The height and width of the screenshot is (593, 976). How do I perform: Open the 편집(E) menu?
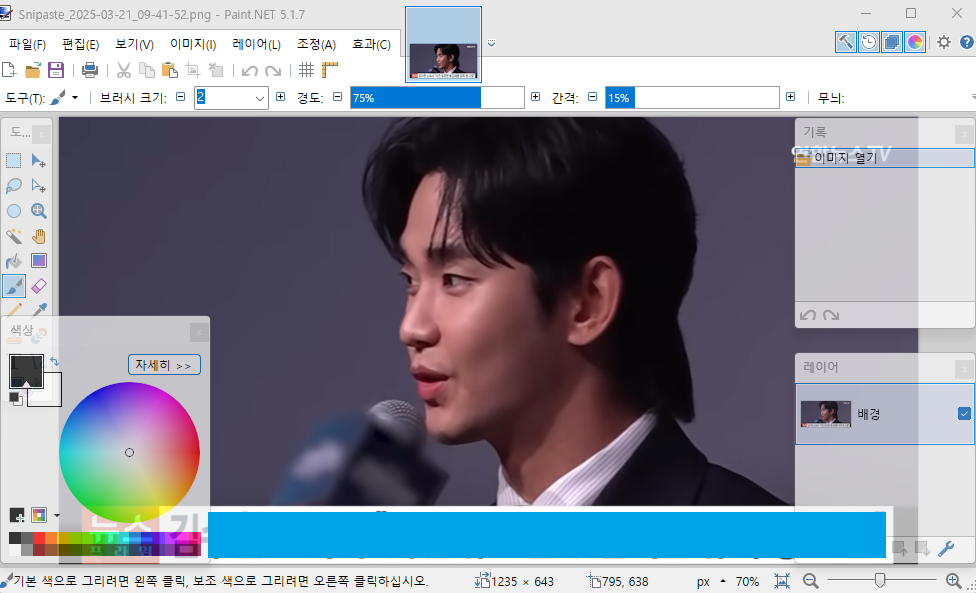coord(80,44)
